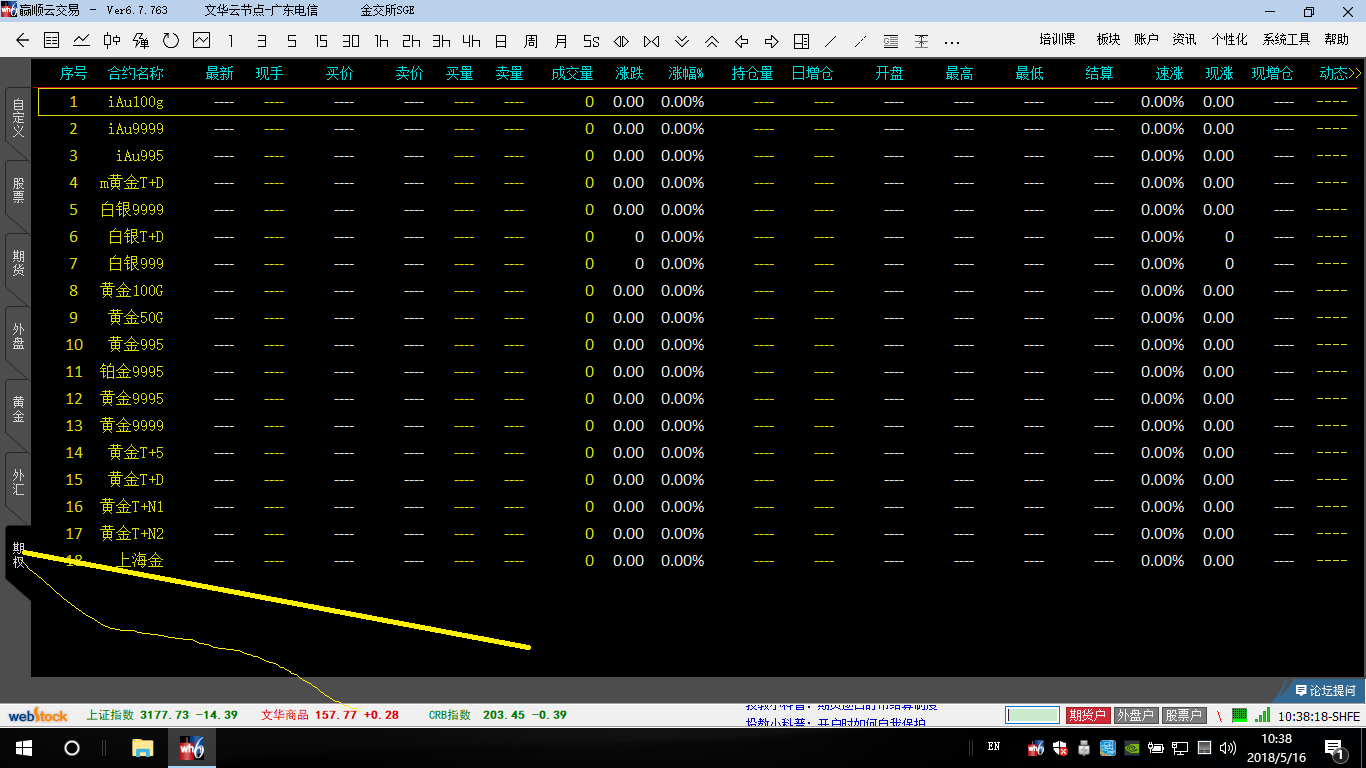Viewport: 1366px width, 768px height.
Task: Select the 15 minute period button
Action: pos(320,41)
